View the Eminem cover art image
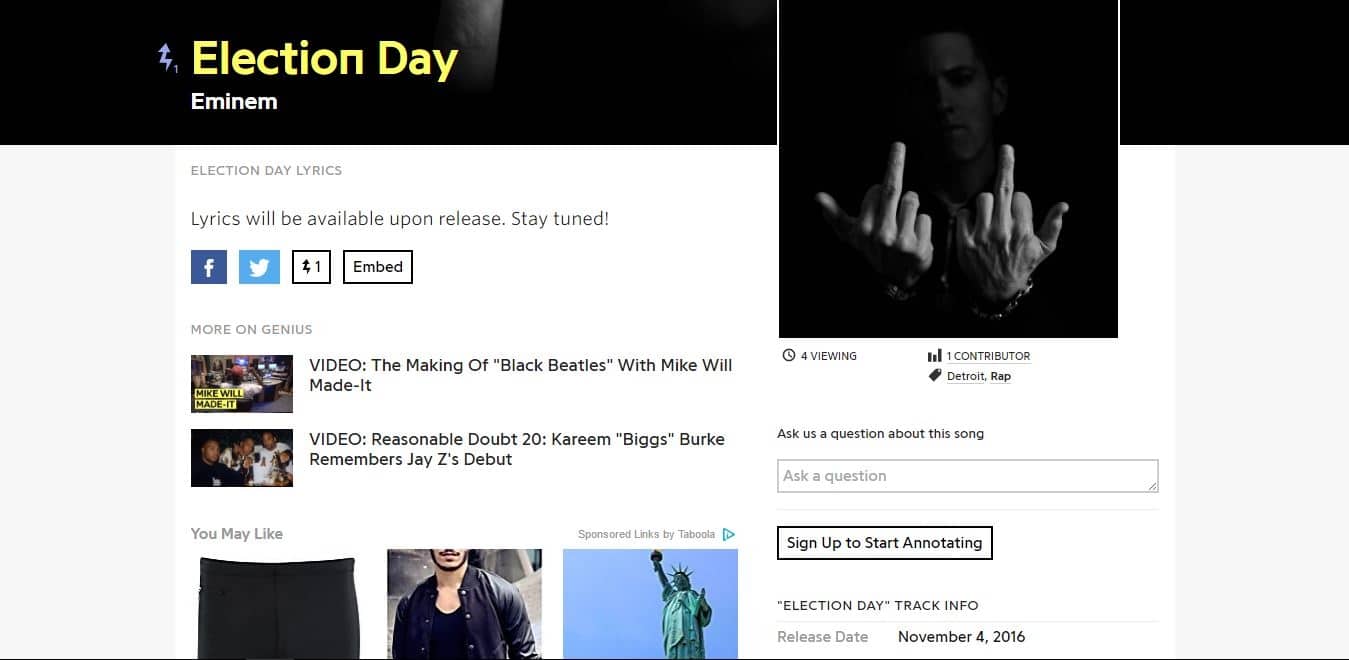Screen dimensions: 1349x660 948,169
